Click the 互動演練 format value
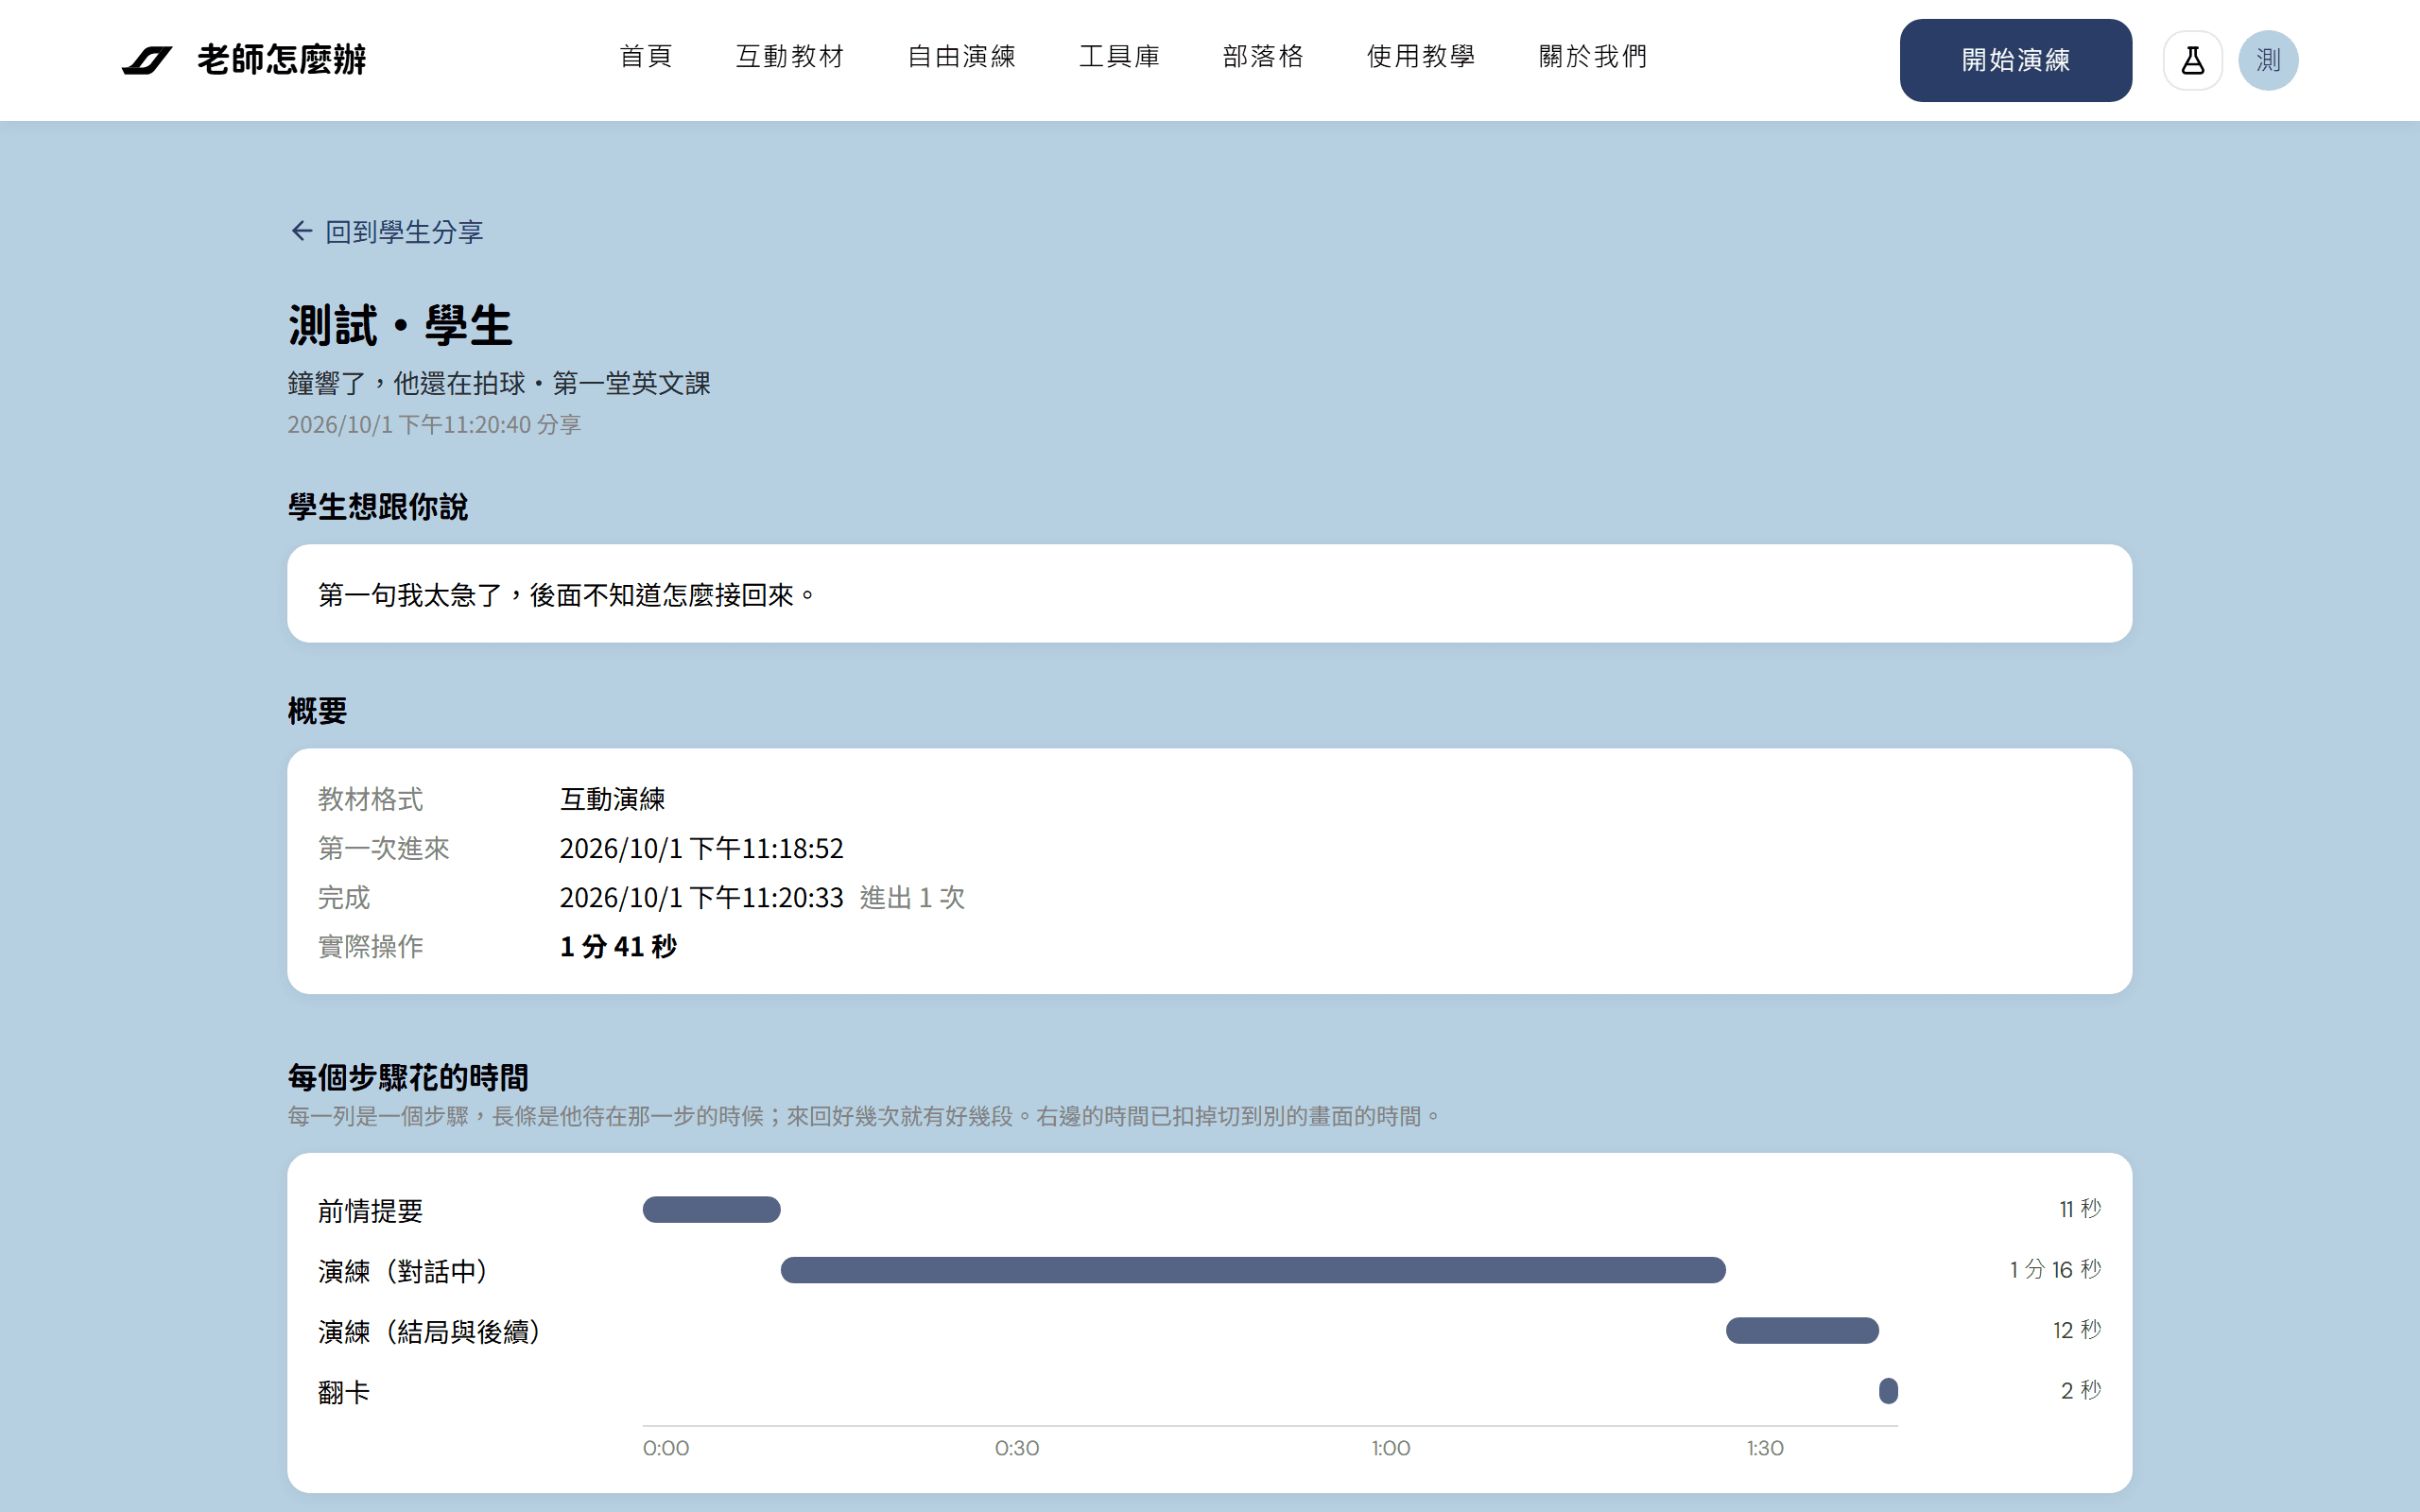Image resolution: width=2420 pixels, height=1512 pixels. tap(612, 799)
